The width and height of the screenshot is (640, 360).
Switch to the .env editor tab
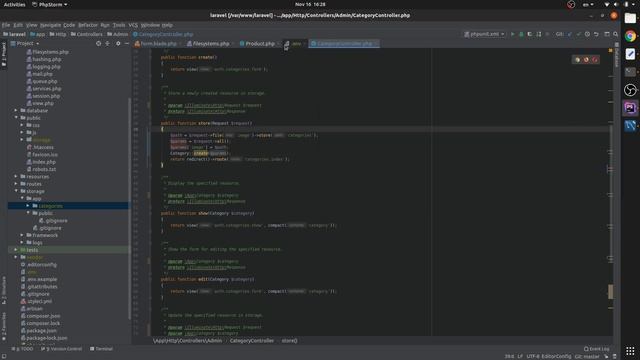coord(295,43)
